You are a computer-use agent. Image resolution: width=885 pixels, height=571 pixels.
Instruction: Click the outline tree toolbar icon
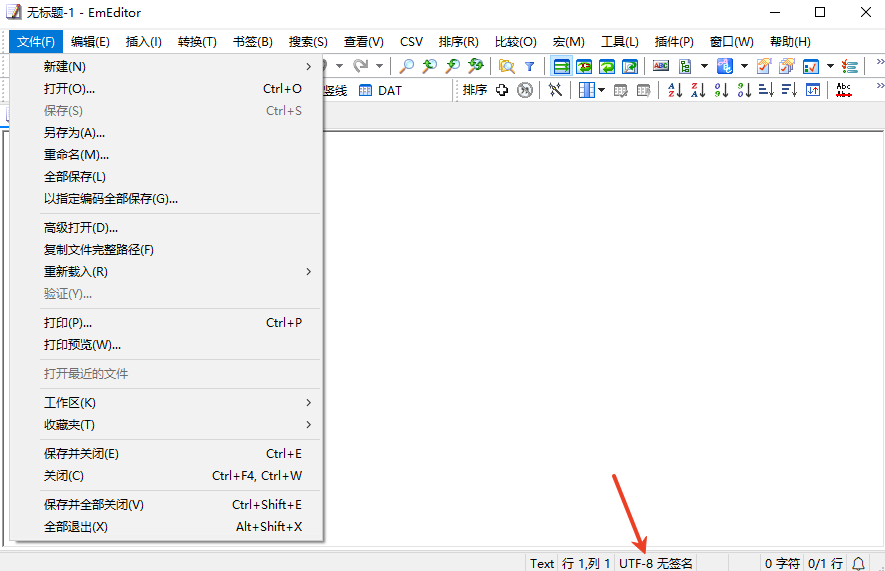(685, 66)
